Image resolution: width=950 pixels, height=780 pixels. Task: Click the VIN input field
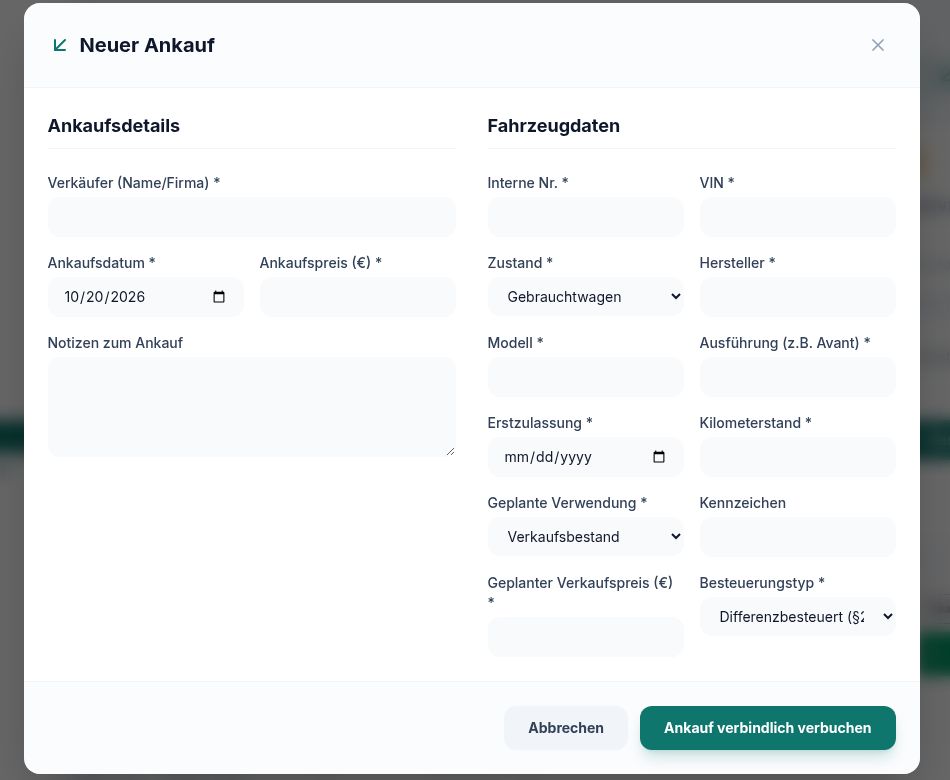(797, 217)
